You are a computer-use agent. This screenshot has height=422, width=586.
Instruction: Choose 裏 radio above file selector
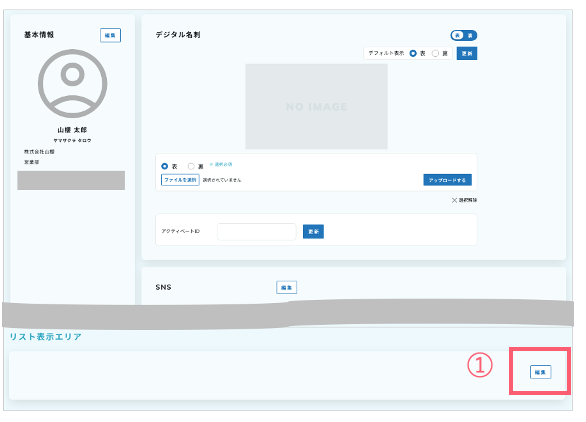[191, 166]
